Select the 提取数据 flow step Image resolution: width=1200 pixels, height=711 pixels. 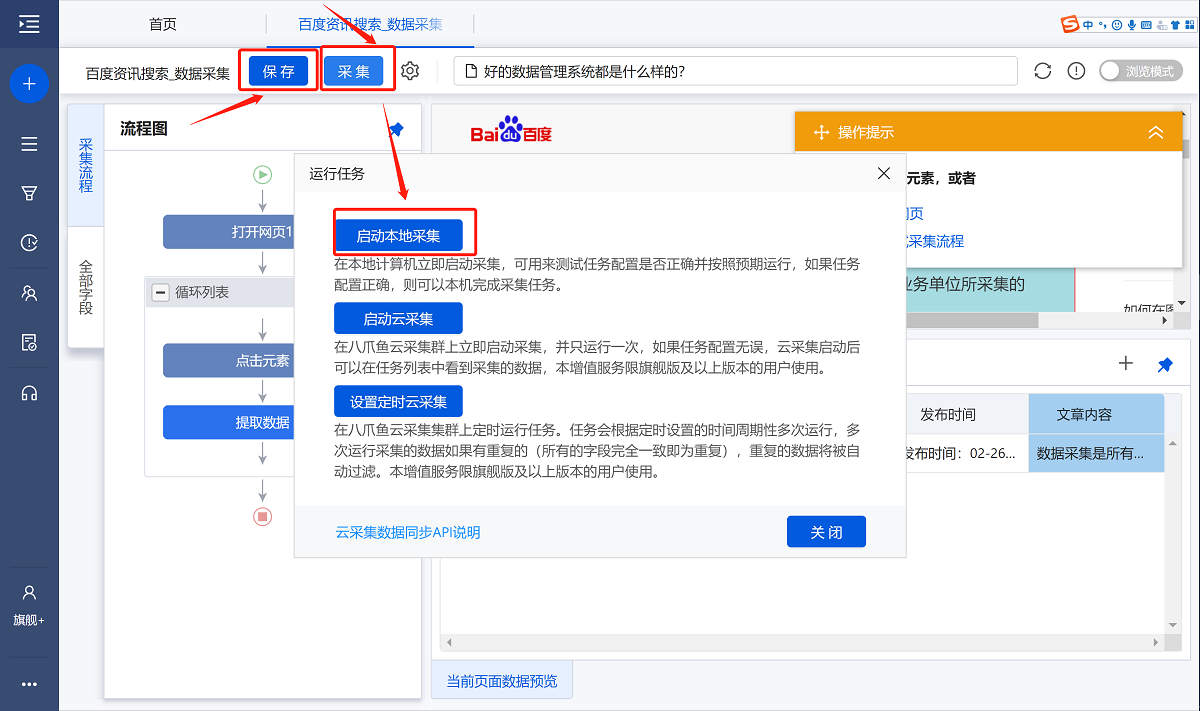pos(229,422)
